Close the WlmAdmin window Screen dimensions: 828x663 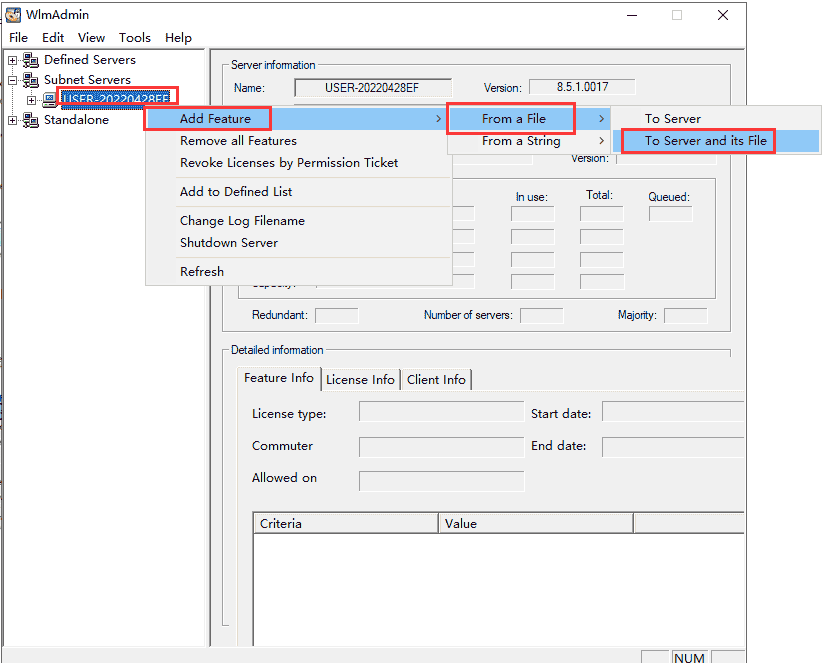[x=723, y=15]
